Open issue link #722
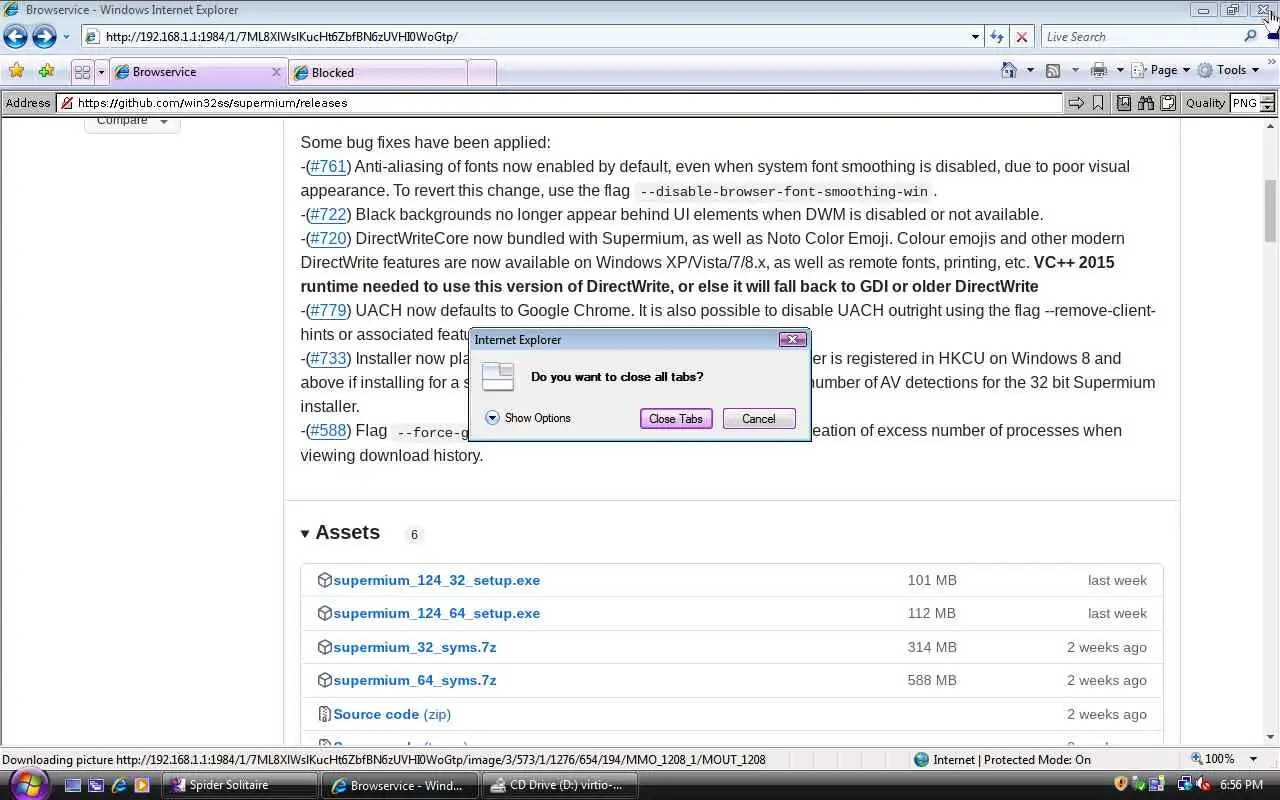Image resolution: width=1280 pixels, height=800 pixels. 328,214
